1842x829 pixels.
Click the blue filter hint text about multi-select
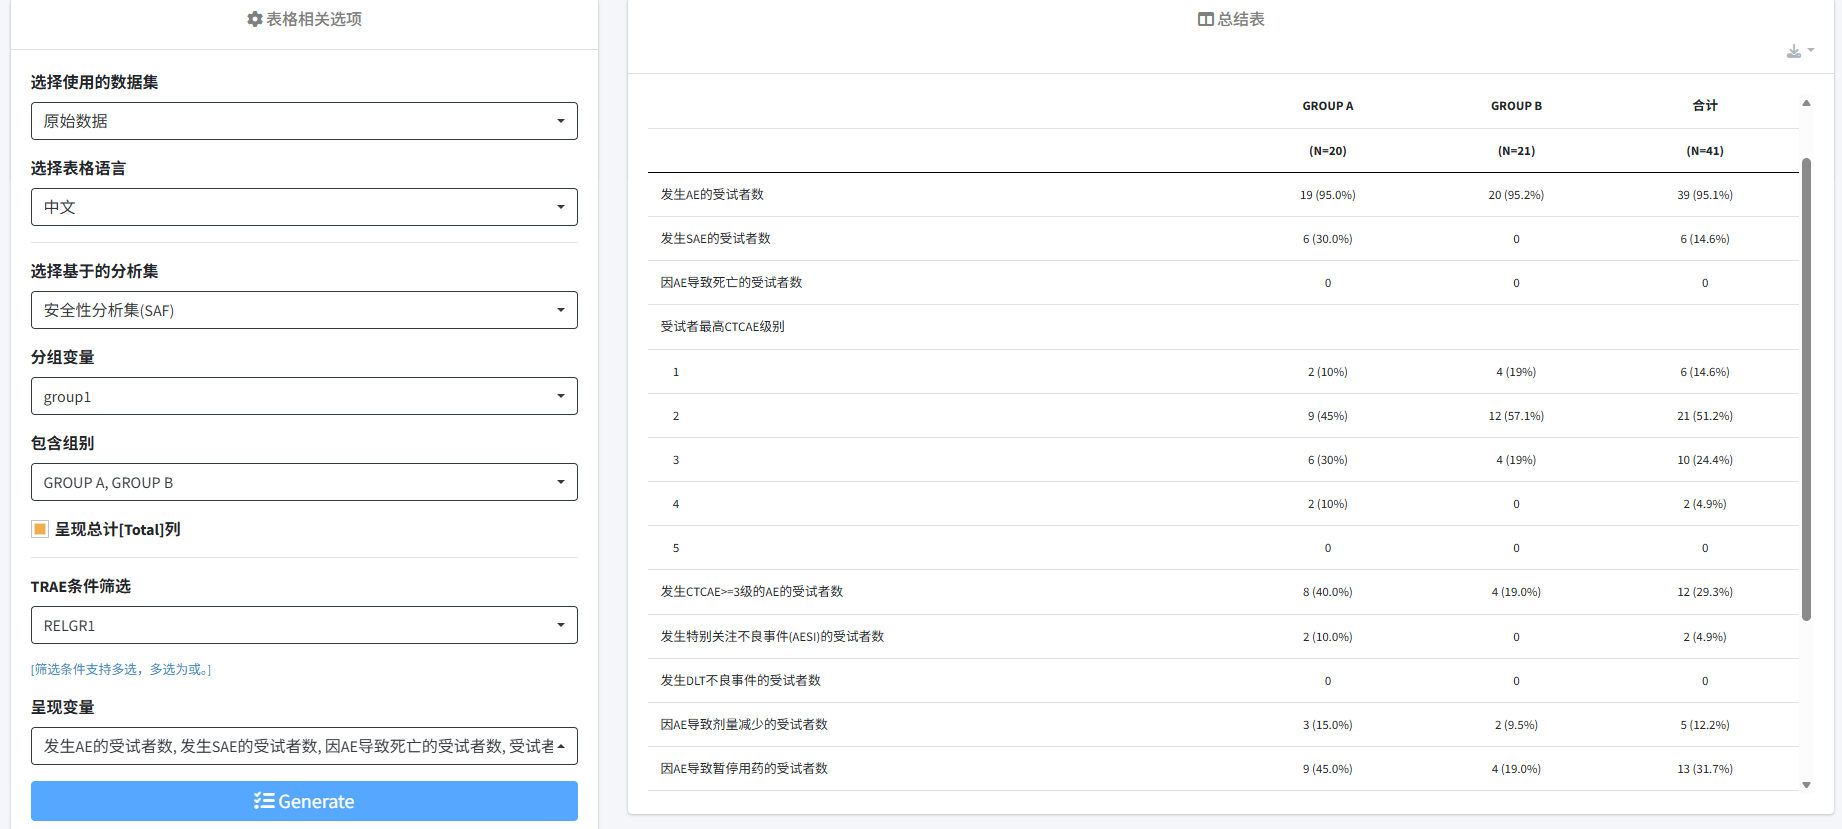tap(121, 669)
